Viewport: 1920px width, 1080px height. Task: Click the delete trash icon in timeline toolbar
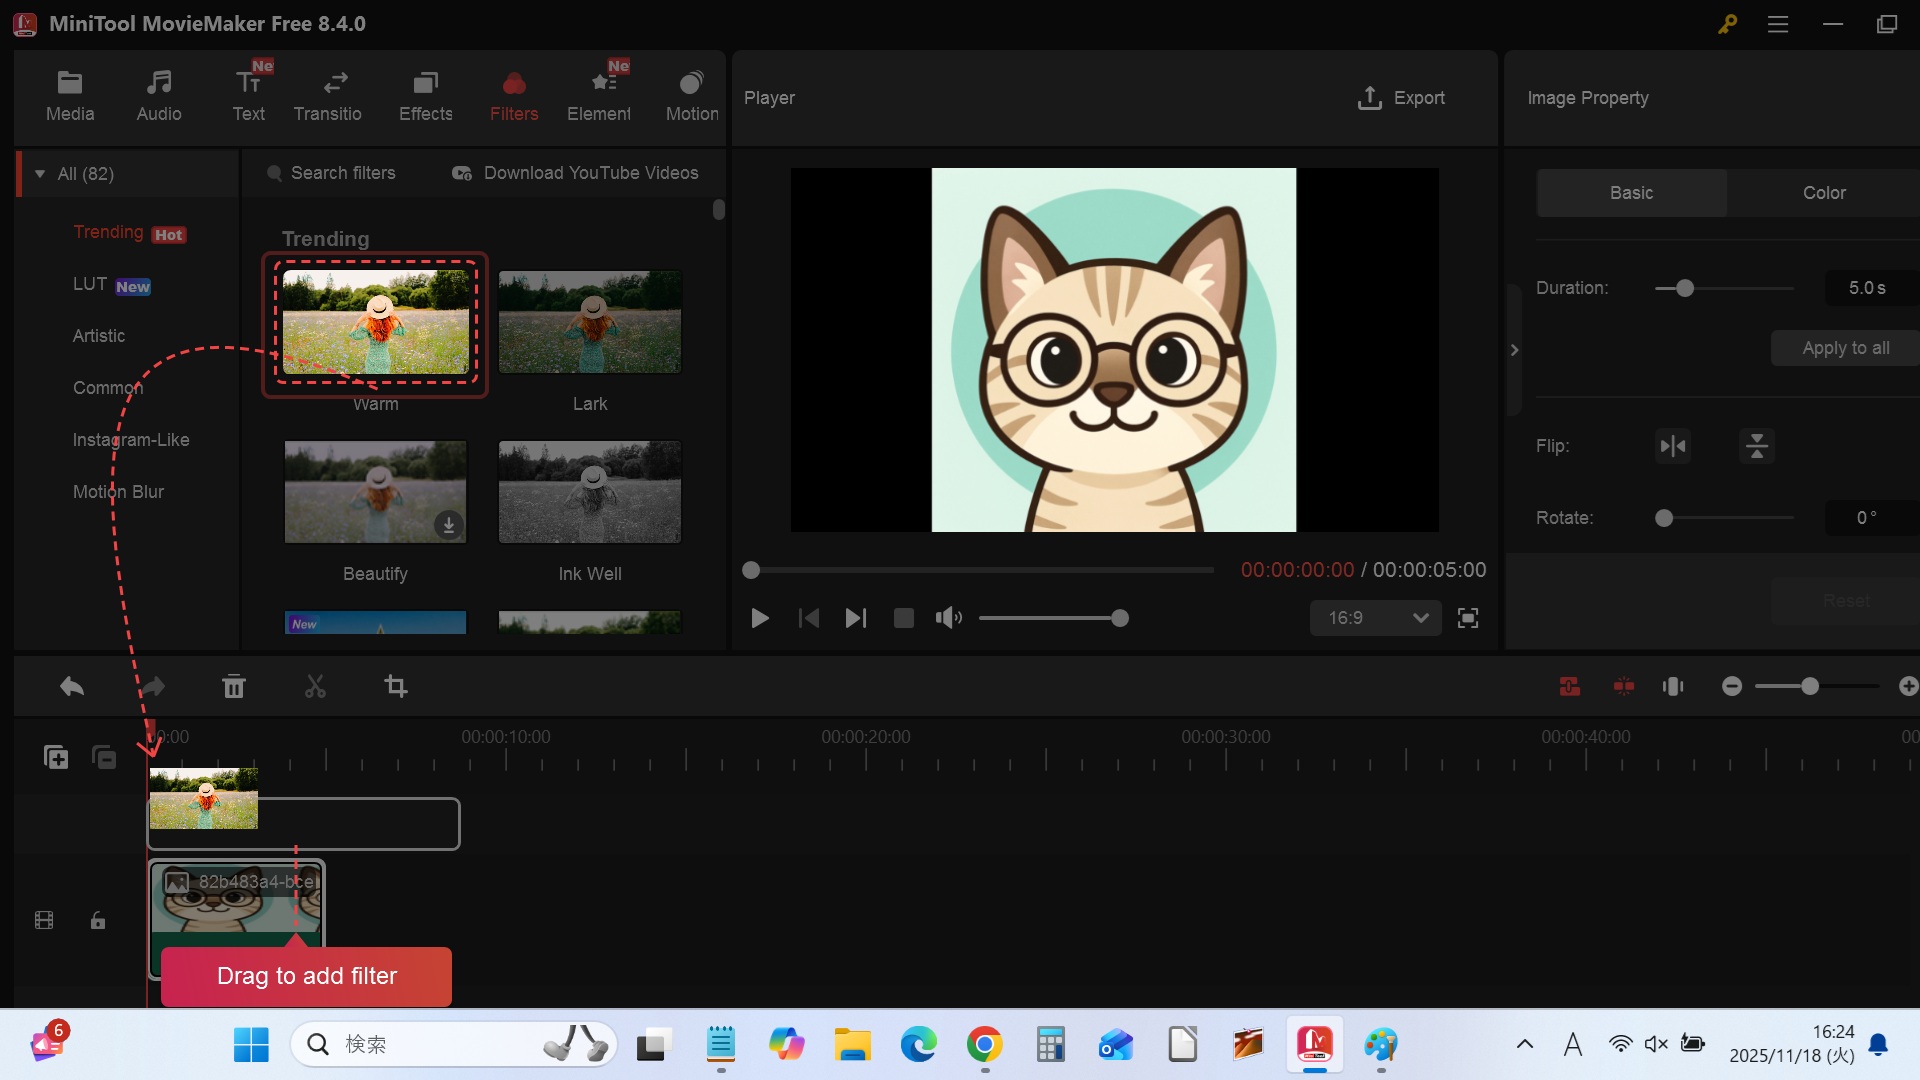tap(233, 686)
